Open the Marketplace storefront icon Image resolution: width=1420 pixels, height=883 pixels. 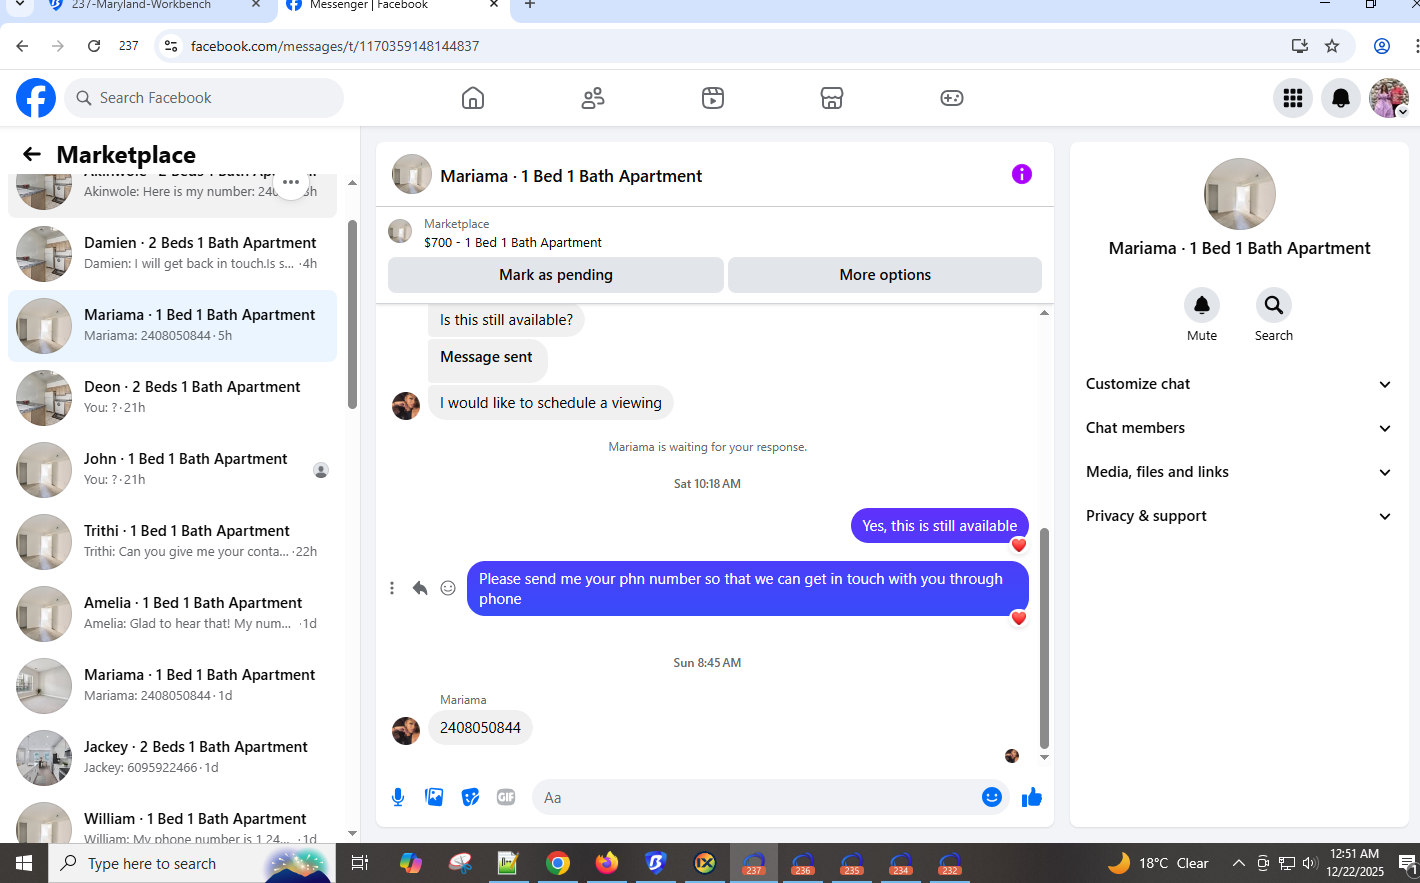pyautogui.click(x=832, y=98)
